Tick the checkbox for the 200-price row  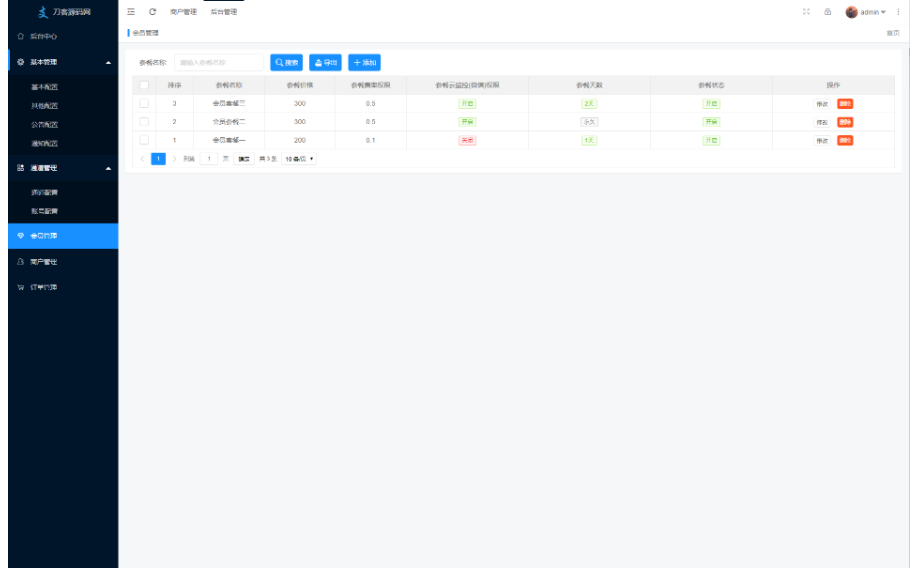144,140
